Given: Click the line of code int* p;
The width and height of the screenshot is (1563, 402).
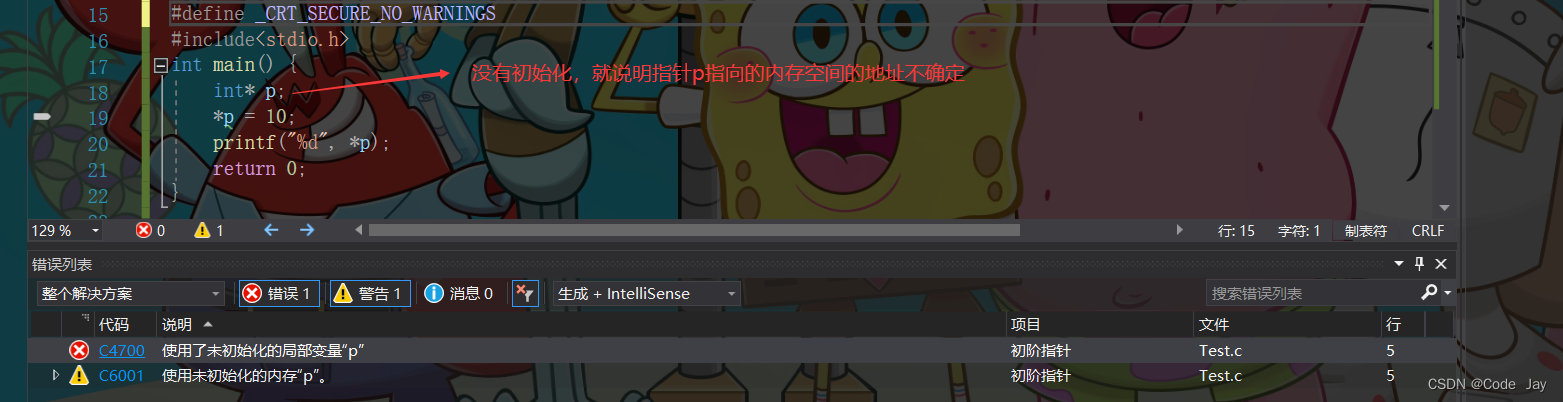Looking at the screenshot, I should click(x=249, y=92).
